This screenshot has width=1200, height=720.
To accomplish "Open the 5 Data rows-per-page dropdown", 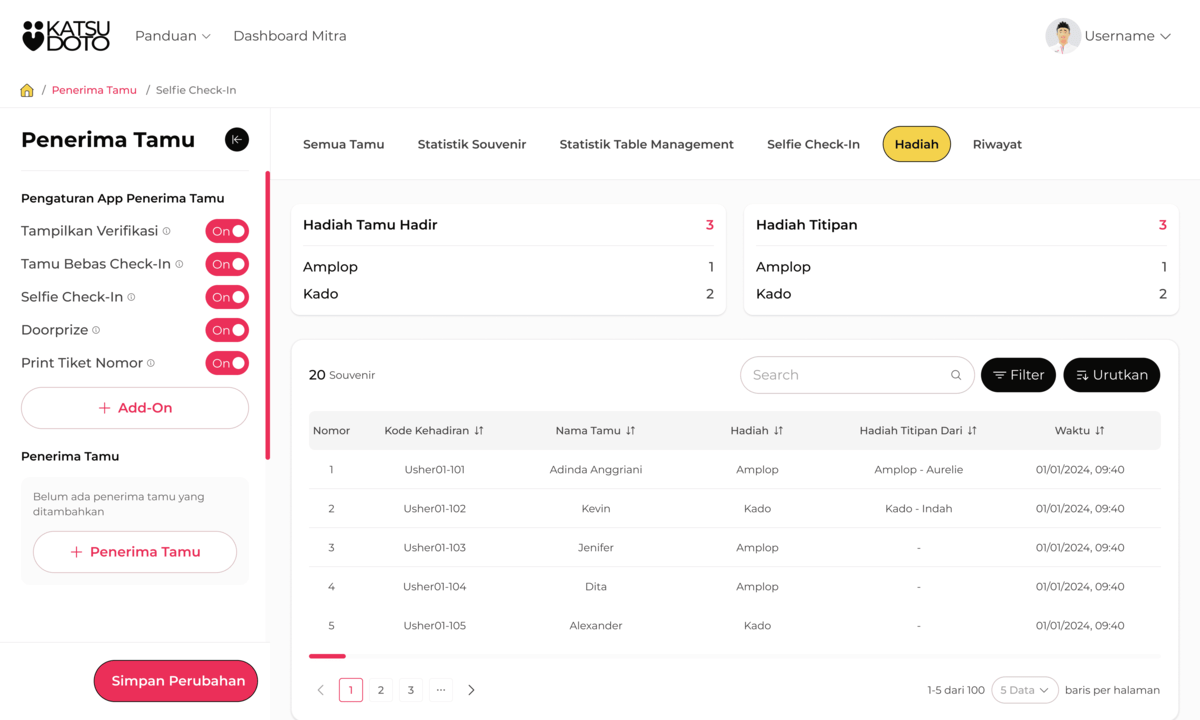I will 1024,690.
